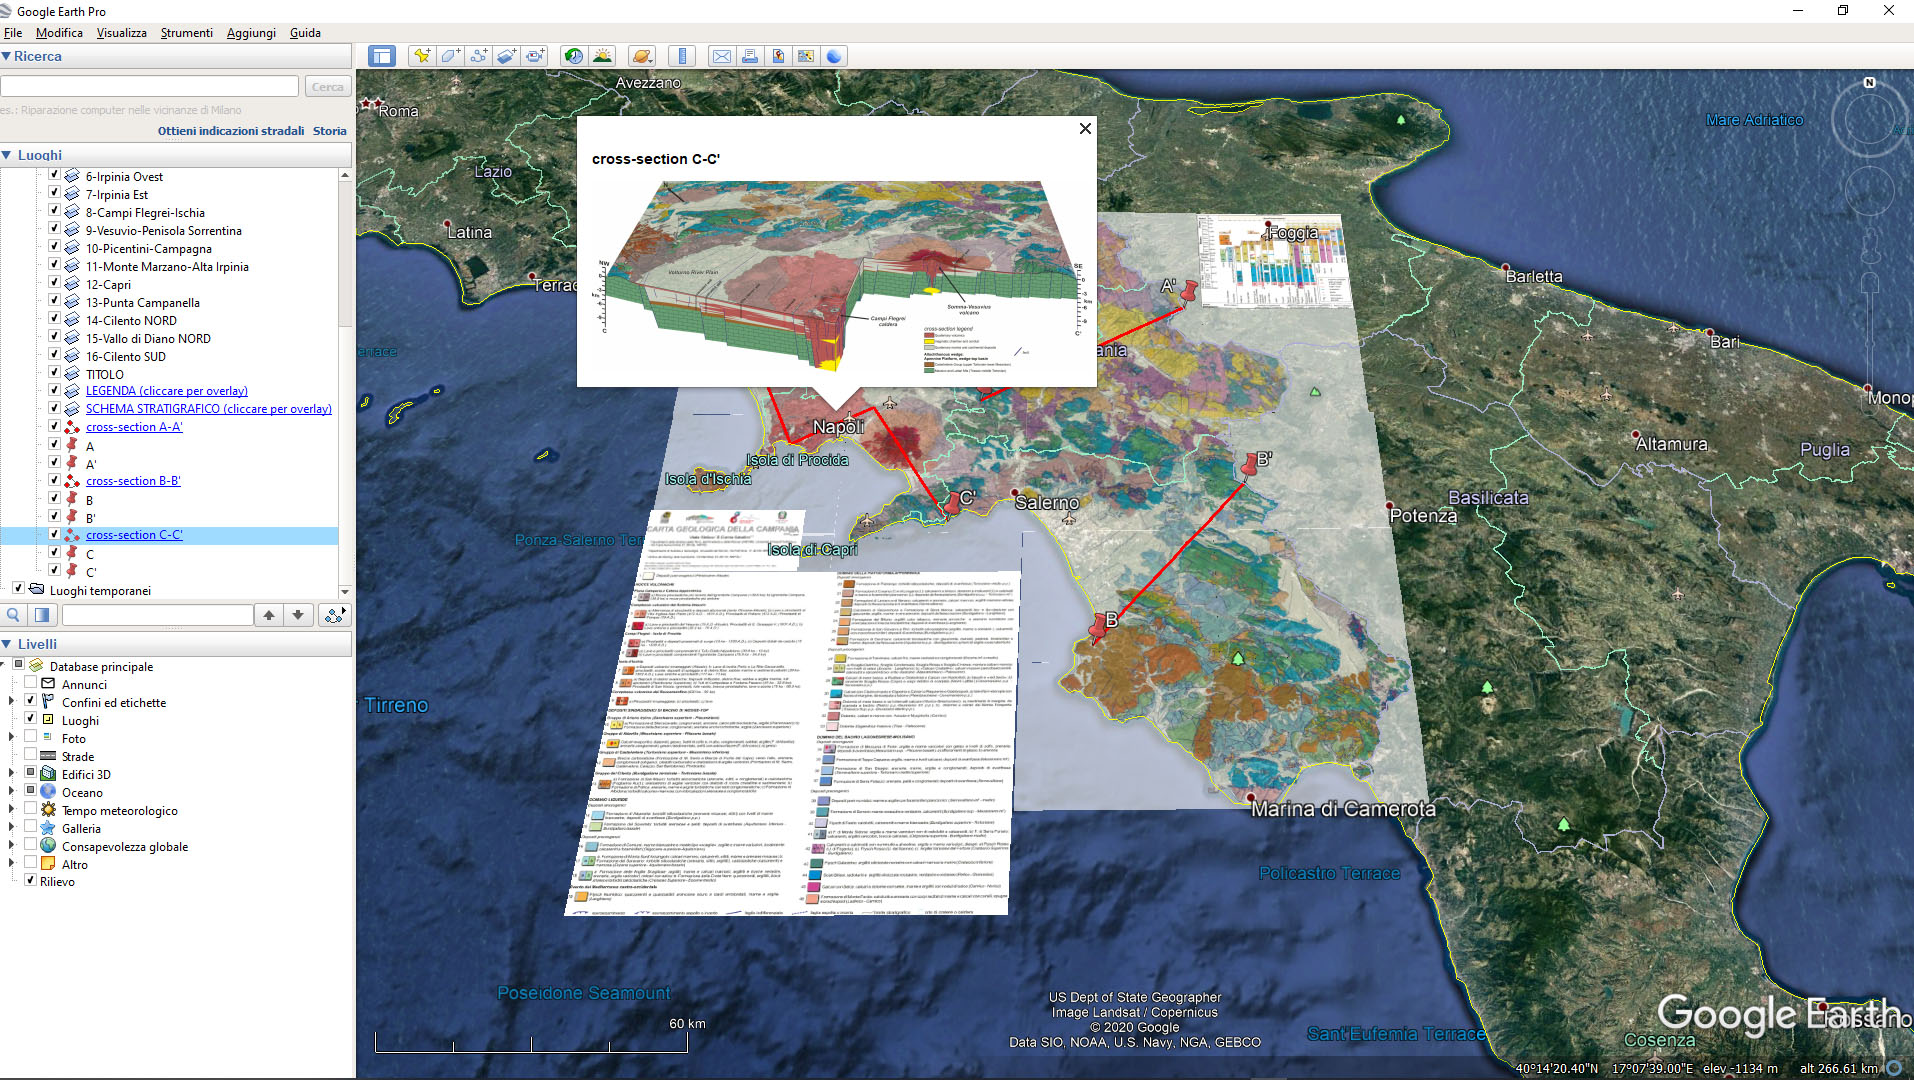Click the play tour path icon
The image size is (1914, 1080).
click(x=334, y=615)
